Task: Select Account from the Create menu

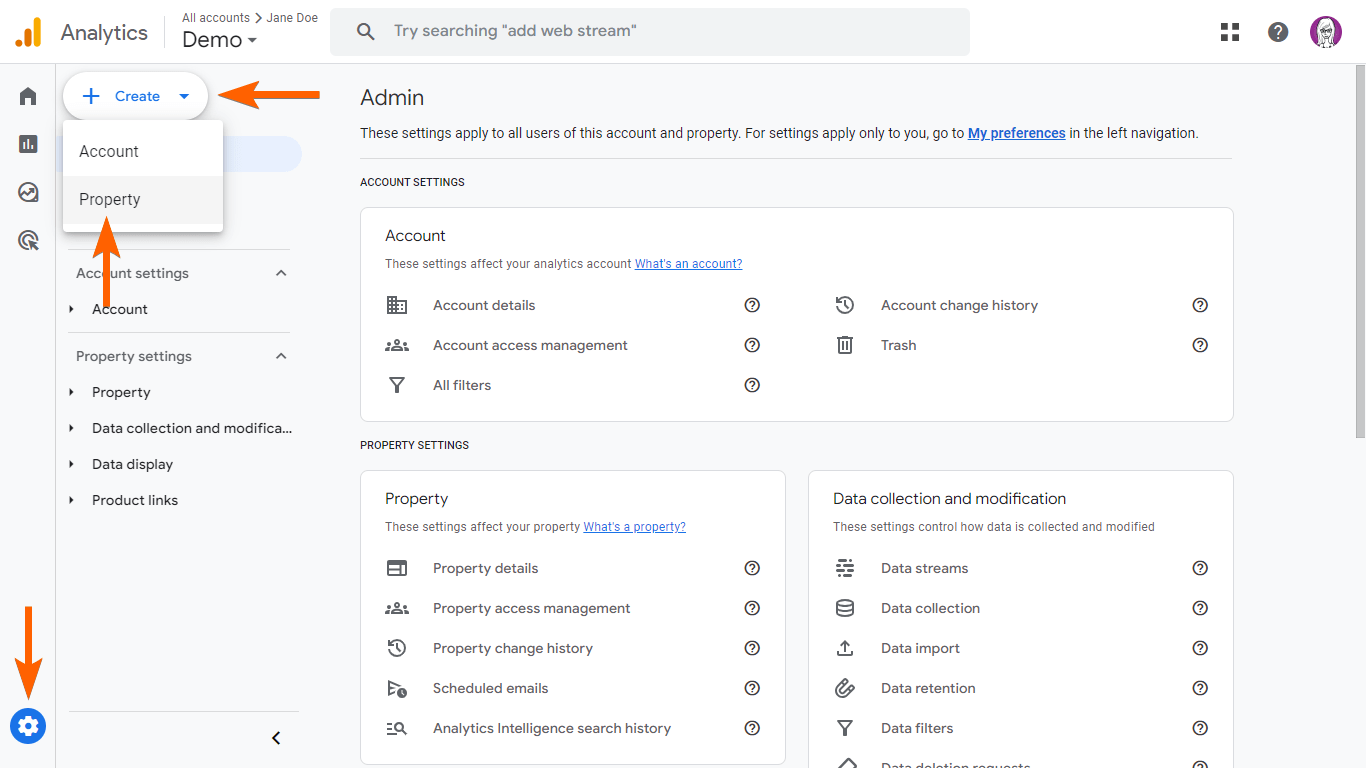Action: point(109,151)
